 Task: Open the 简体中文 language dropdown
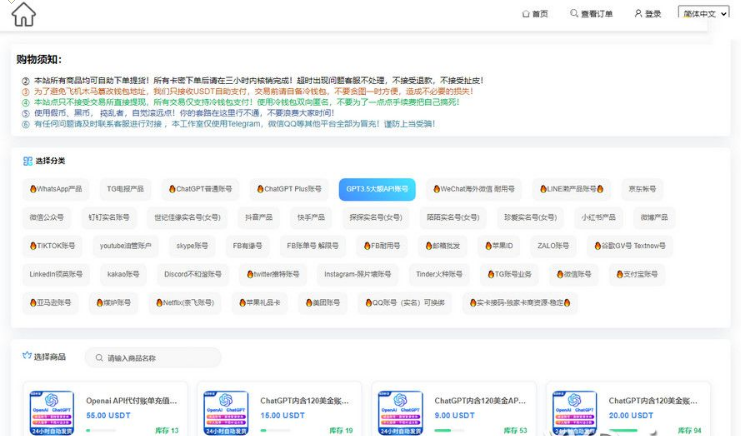(x=703, y=14)
